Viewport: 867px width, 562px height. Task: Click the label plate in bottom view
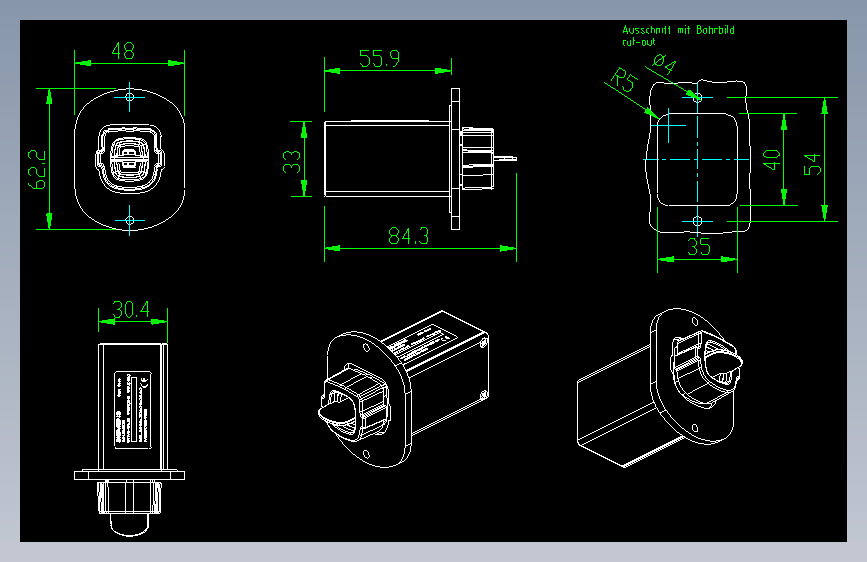(133, 409)
